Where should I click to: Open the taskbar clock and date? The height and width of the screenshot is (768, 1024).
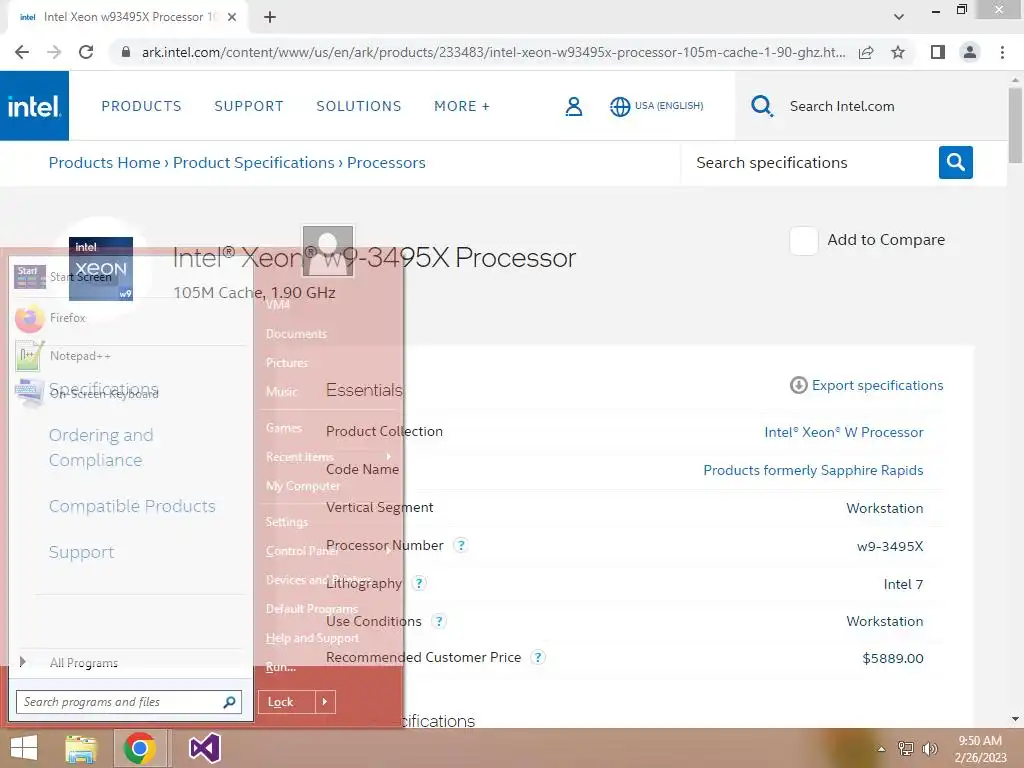[980, 749]
